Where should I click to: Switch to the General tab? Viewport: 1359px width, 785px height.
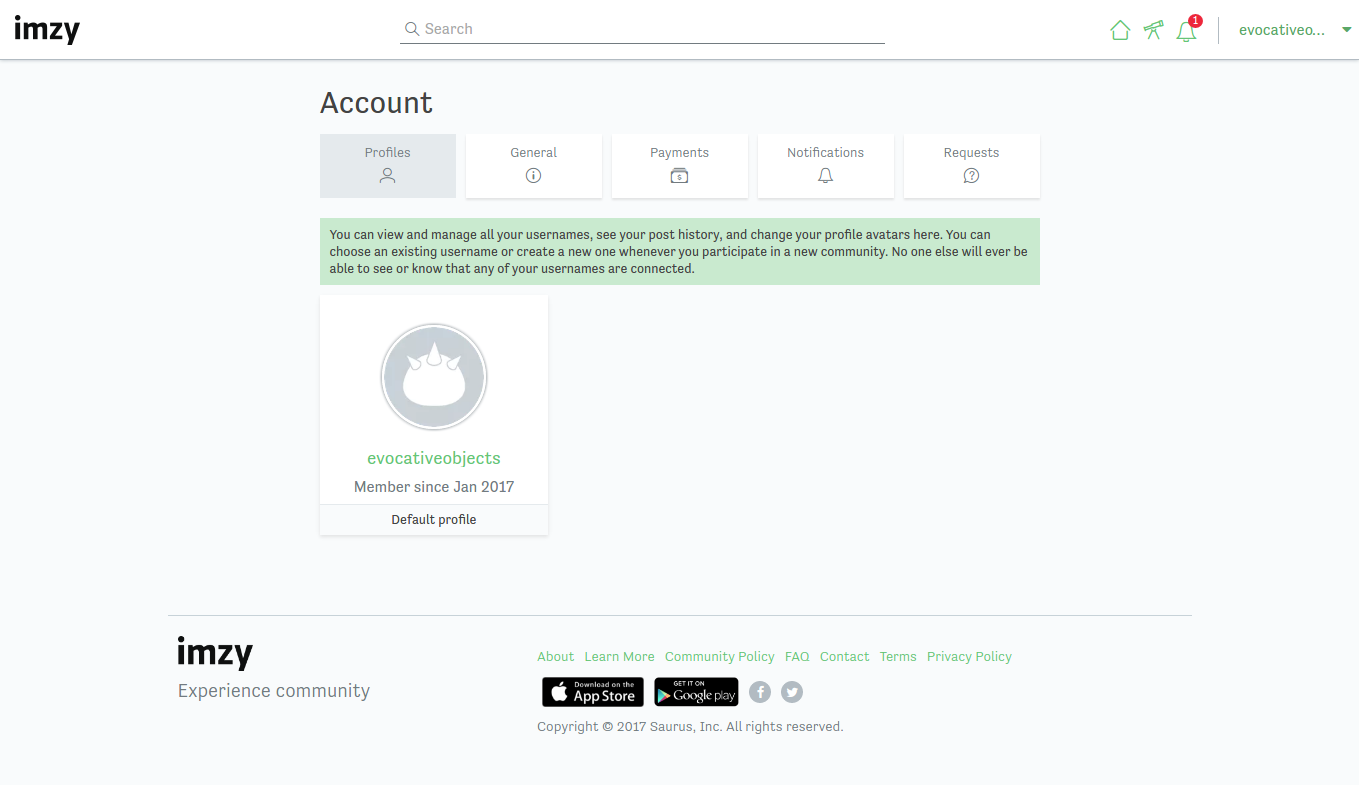click(x=534, y=166)
